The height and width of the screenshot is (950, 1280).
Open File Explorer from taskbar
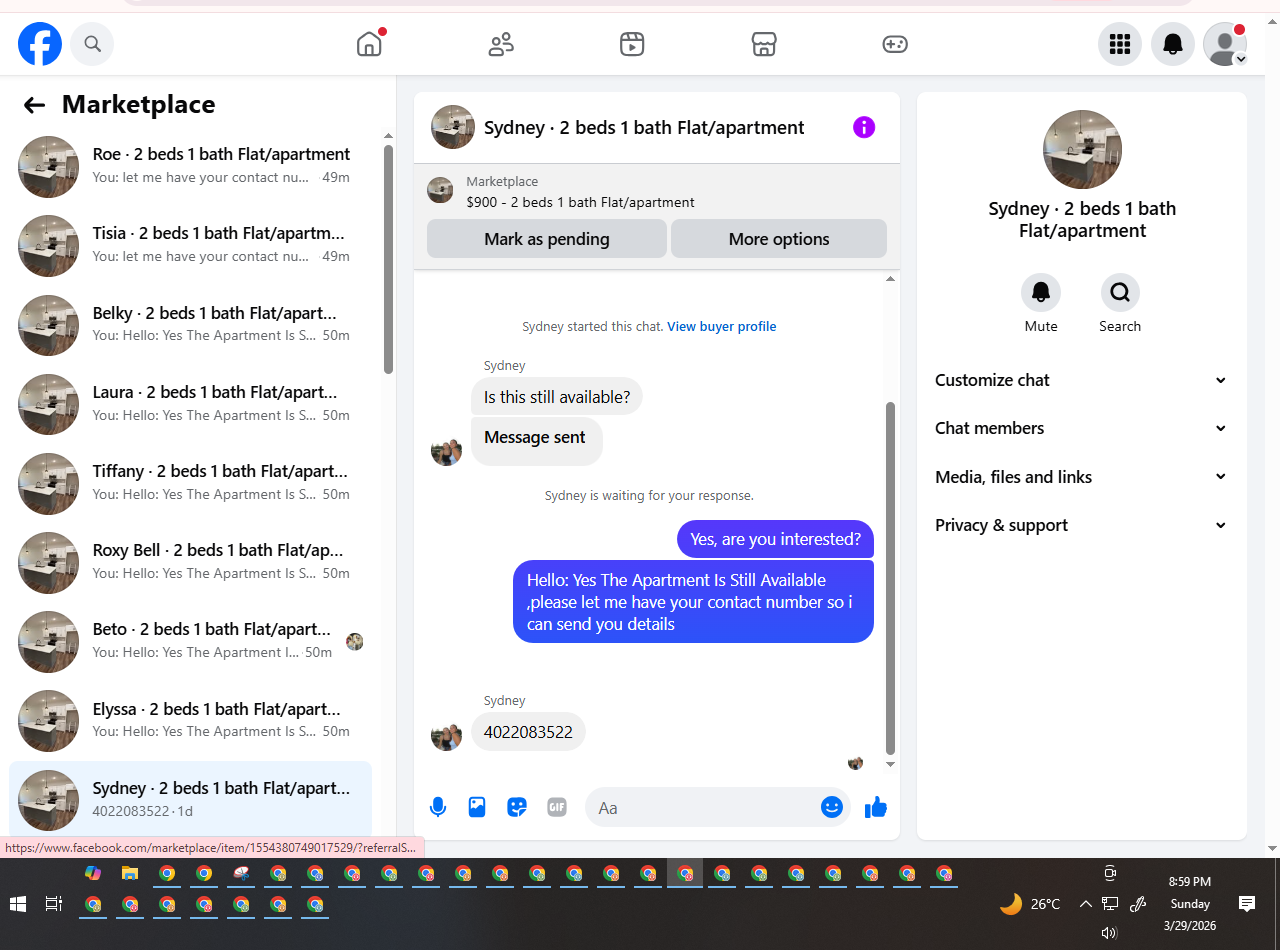[x=129, y=873]
